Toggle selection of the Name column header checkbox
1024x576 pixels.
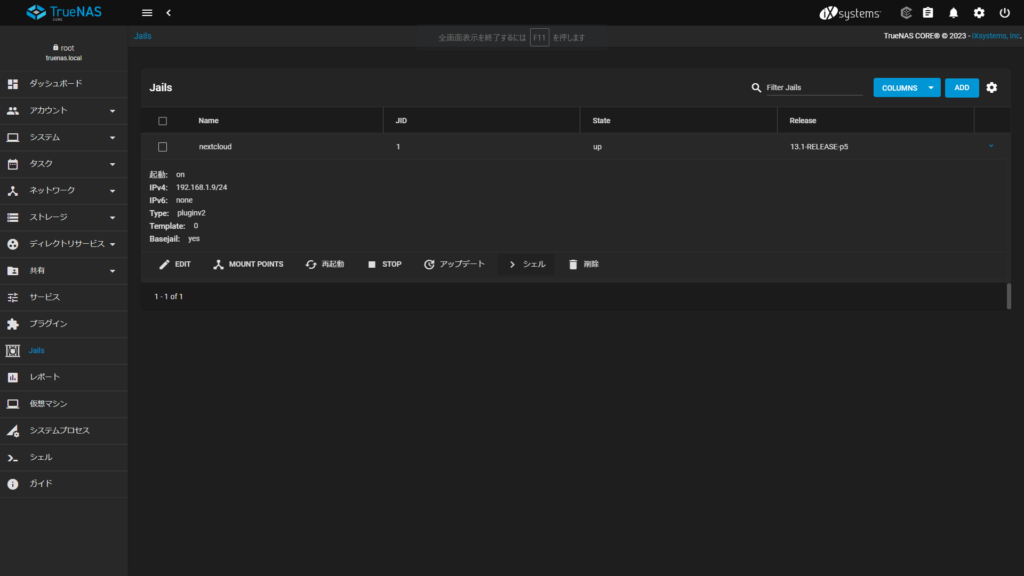[x=162, y=120]
